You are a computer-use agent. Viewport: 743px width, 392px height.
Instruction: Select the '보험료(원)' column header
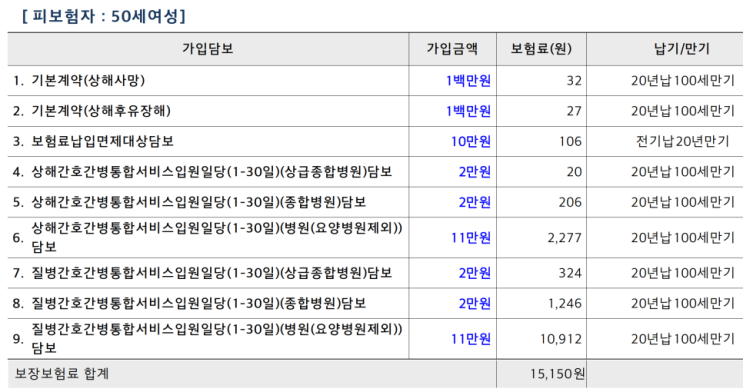[541, 48]
